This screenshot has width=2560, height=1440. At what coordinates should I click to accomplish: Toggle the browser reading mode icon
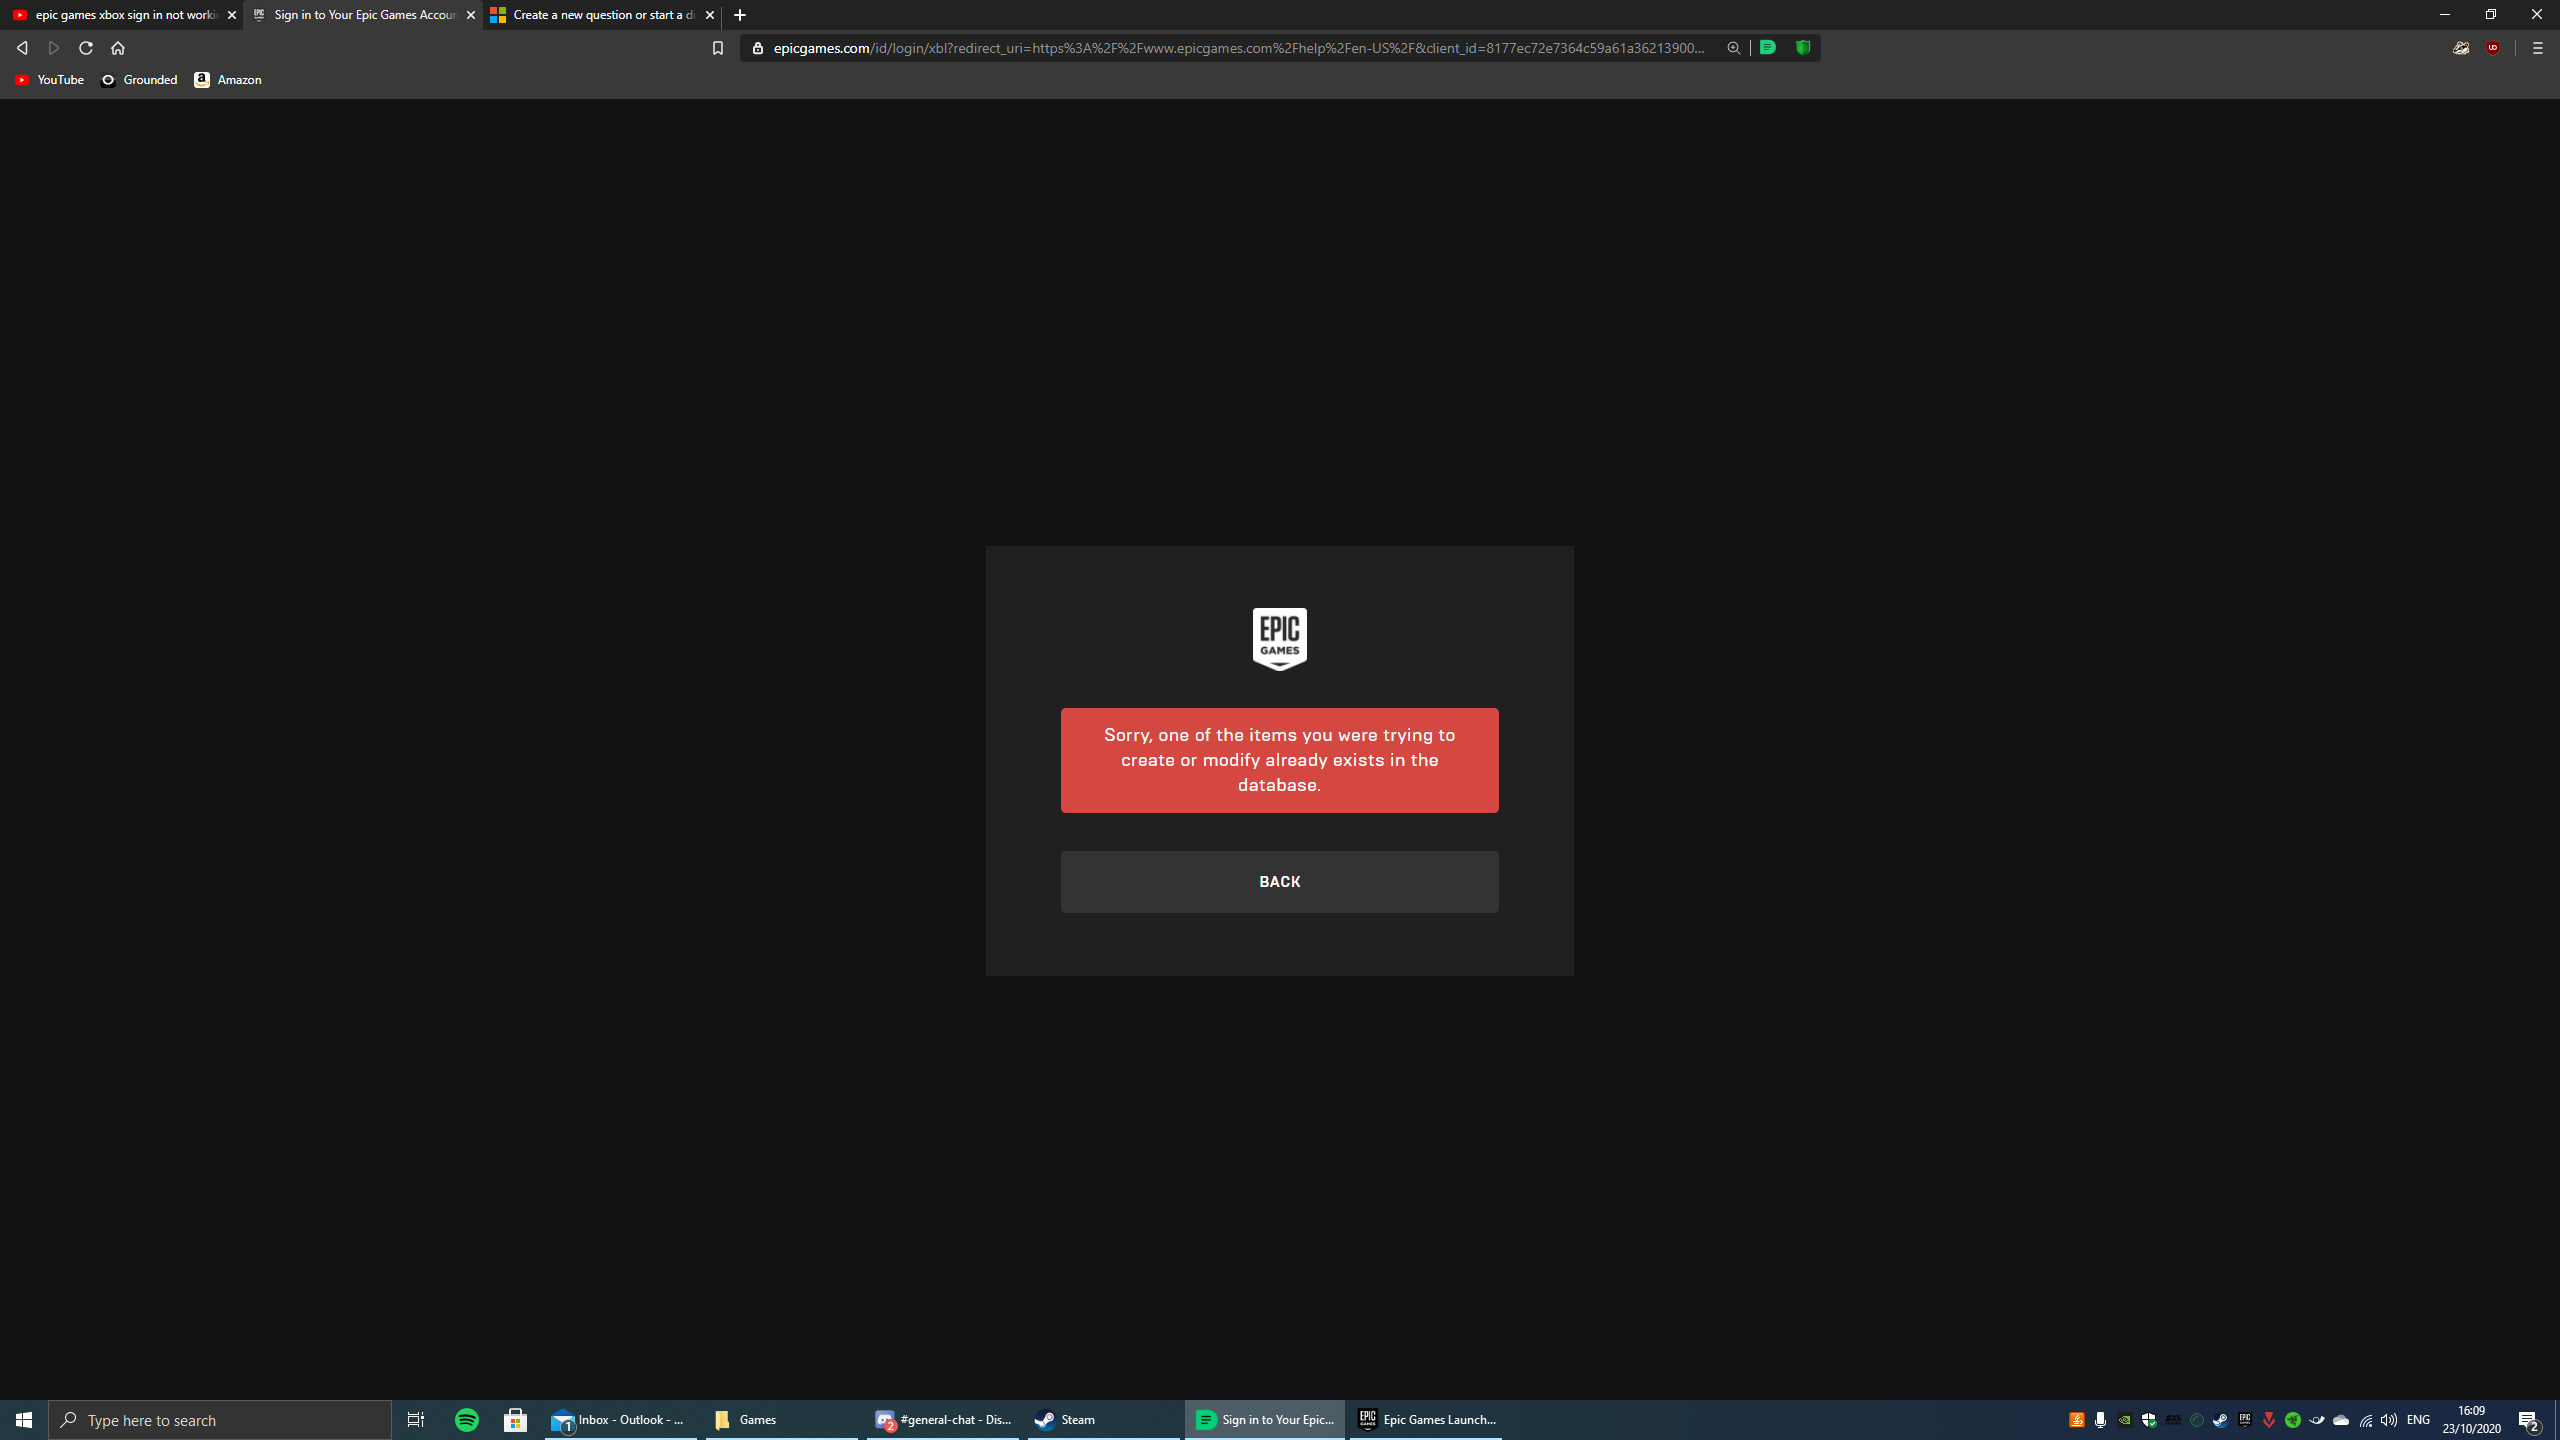pyautogui.click(x=1771, y=47)
